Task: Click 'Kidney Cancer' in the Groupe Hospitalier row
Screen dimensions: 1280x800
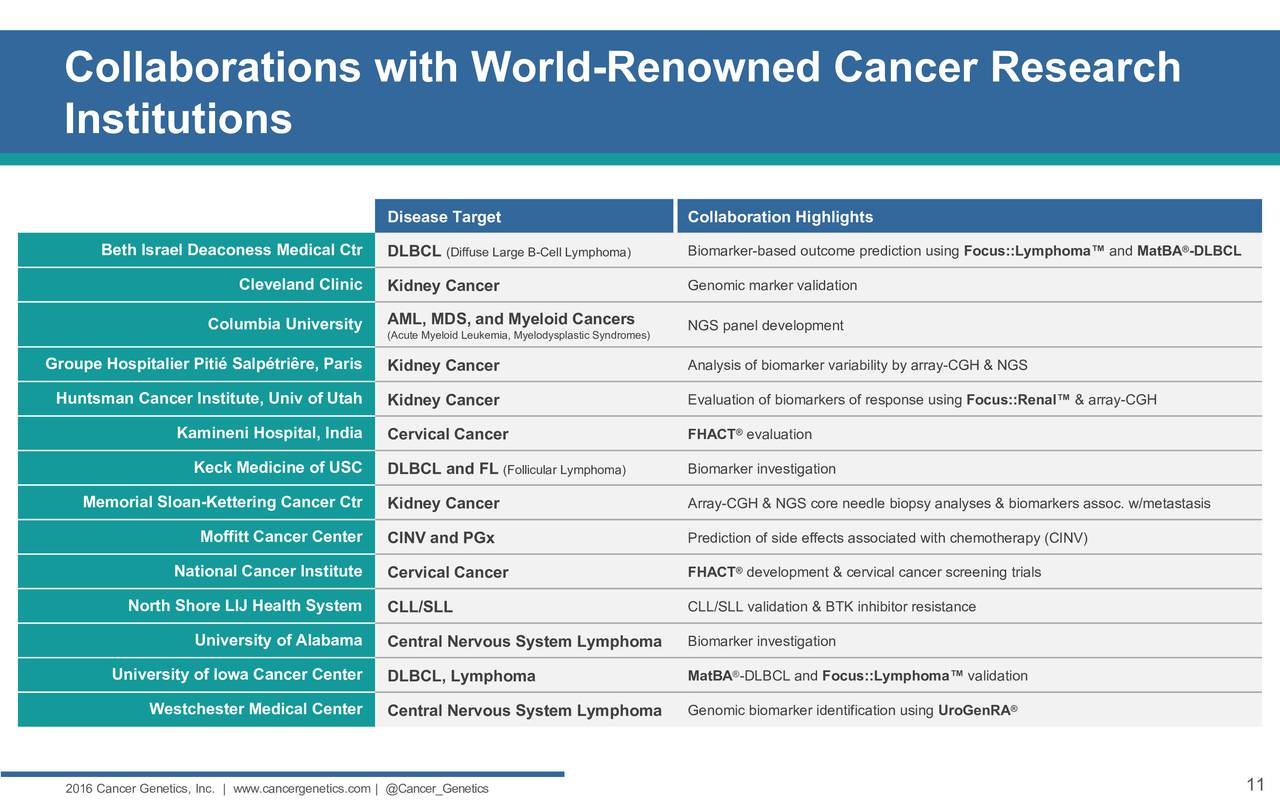Action: point(443,366)
